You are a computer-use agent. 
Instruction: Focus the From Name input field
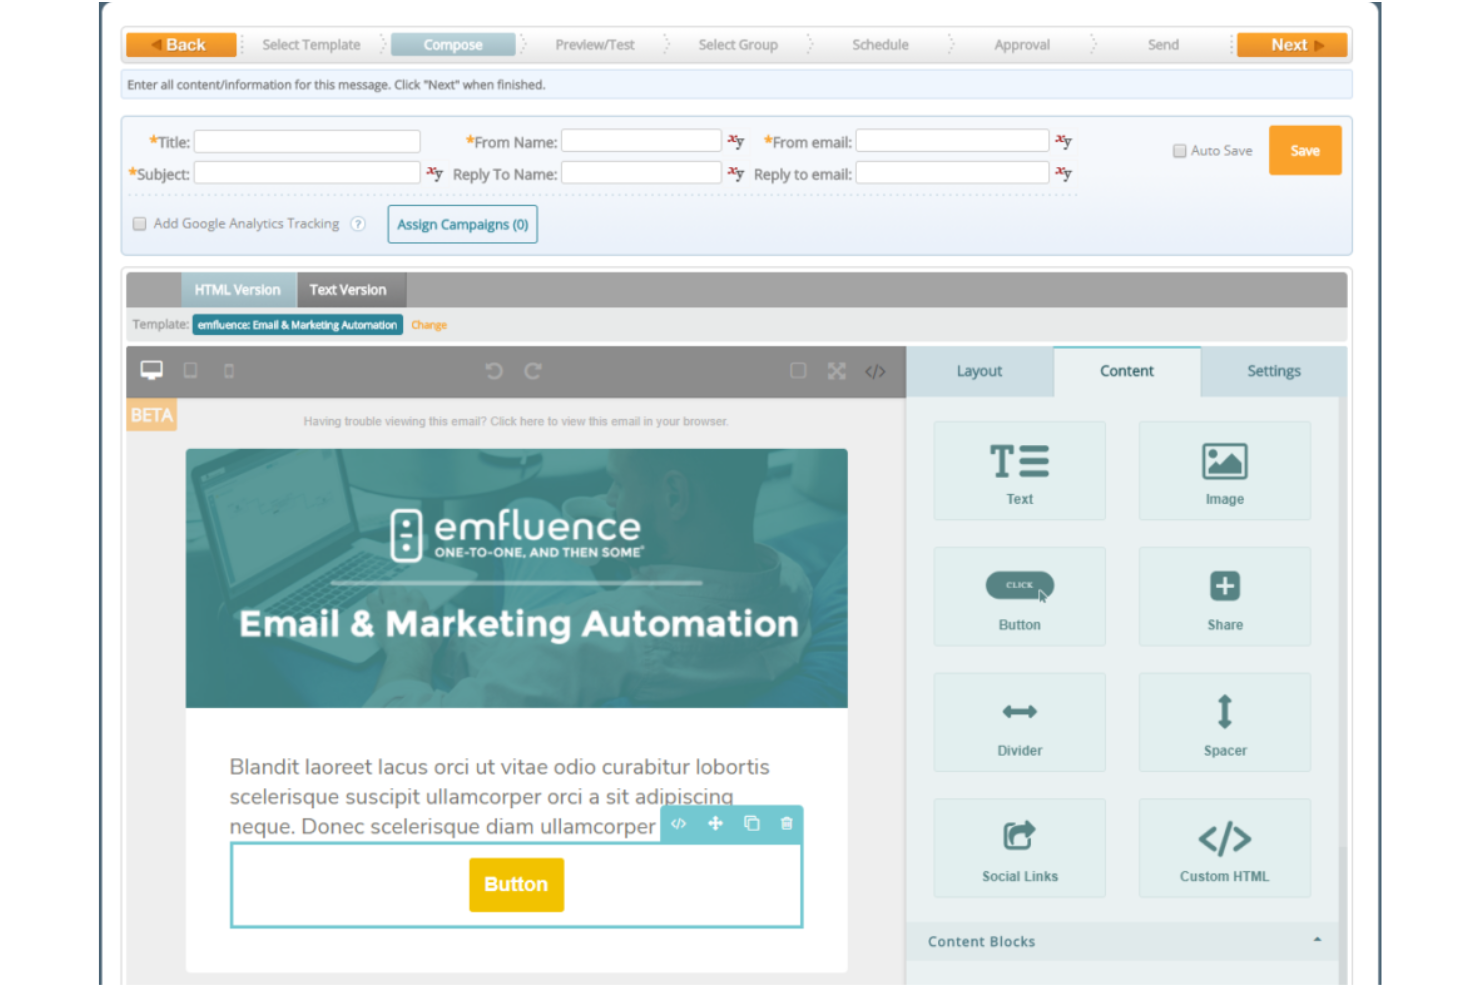641,141
